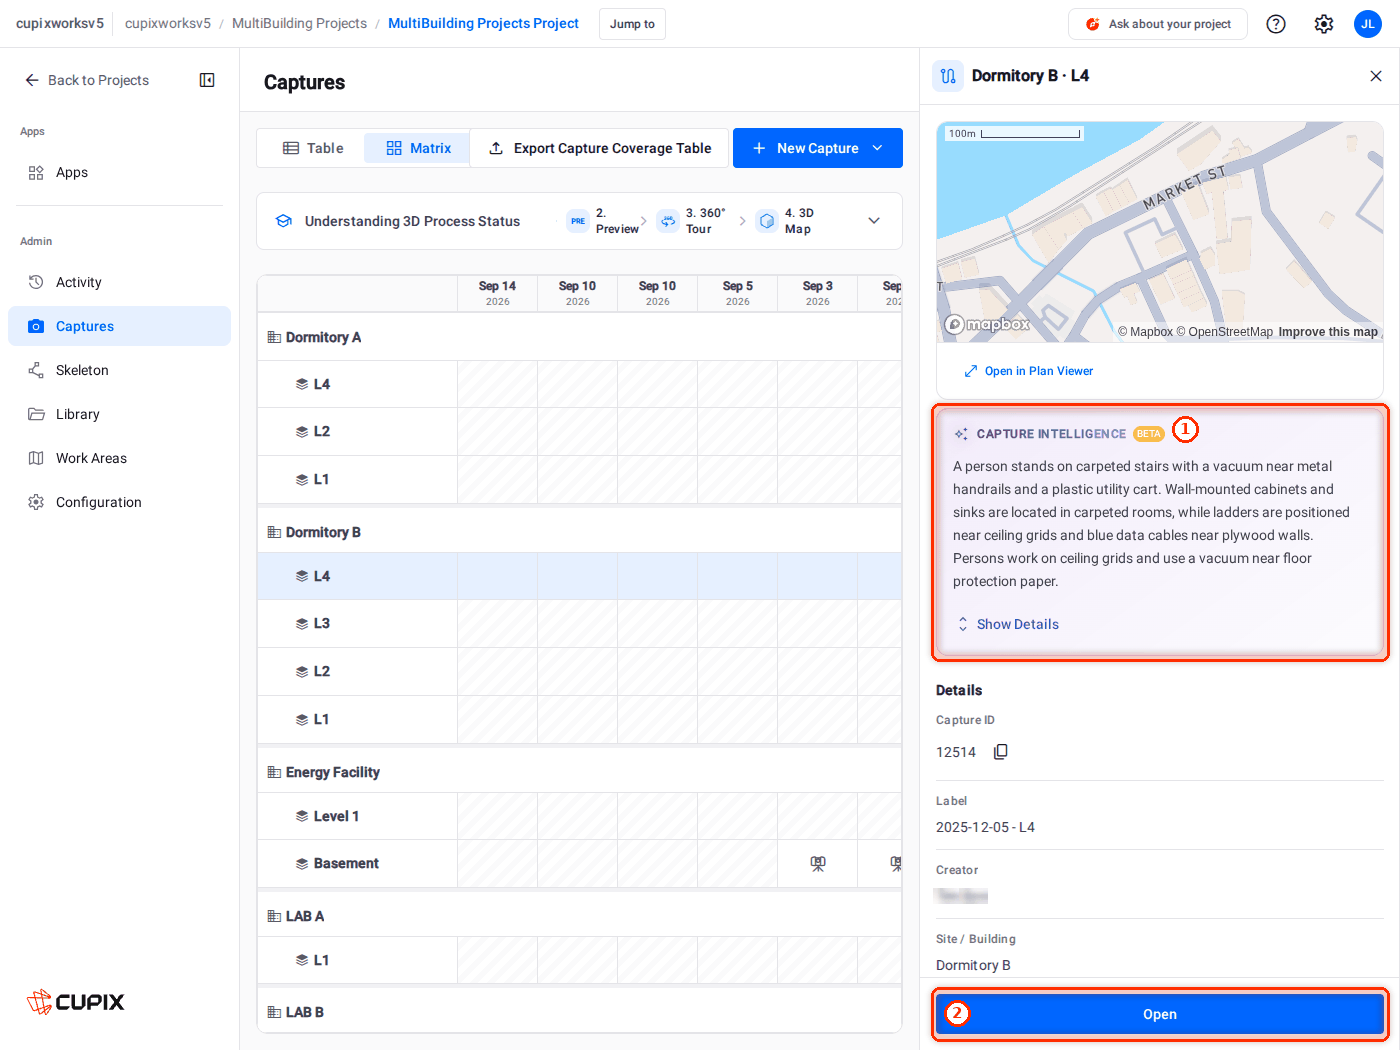Image resolution: width=1400 pixels, height=1050 pixels.
Task: Open the Jump to menu
Action: click(x=632, y=24)
